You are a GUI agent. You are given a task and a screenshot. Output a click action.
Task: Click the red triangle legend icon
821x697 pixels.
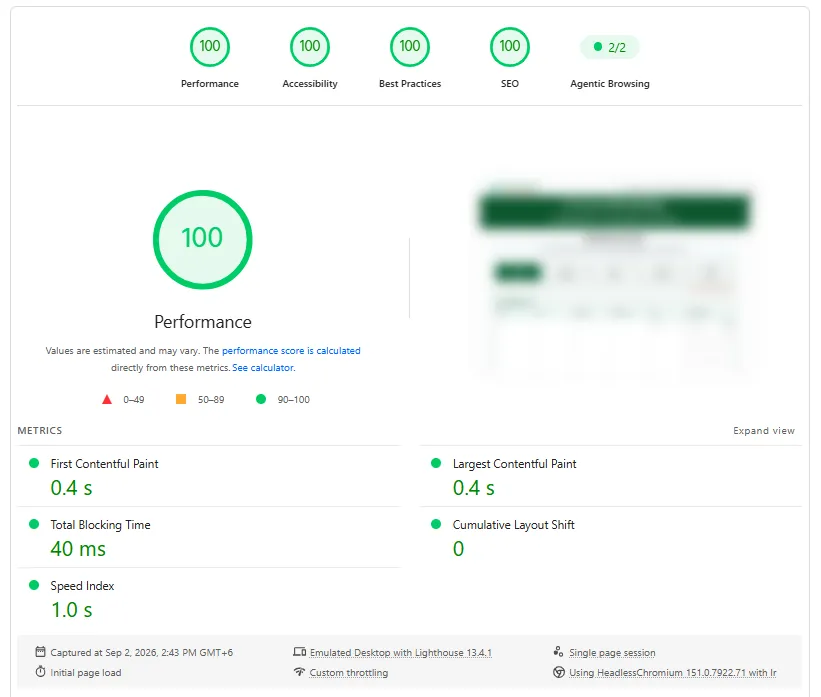[x=107, y=400]
